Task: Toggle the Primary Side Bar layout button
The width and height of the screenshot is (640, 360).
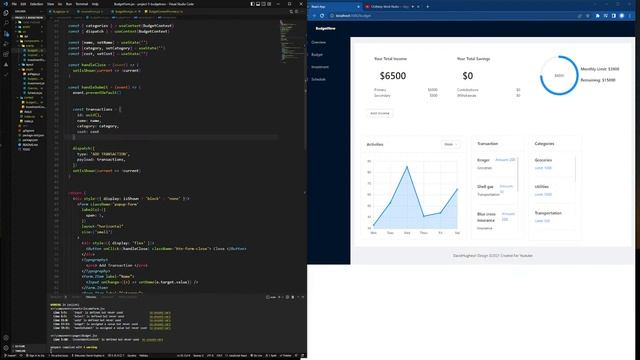Action: point(252,4)
